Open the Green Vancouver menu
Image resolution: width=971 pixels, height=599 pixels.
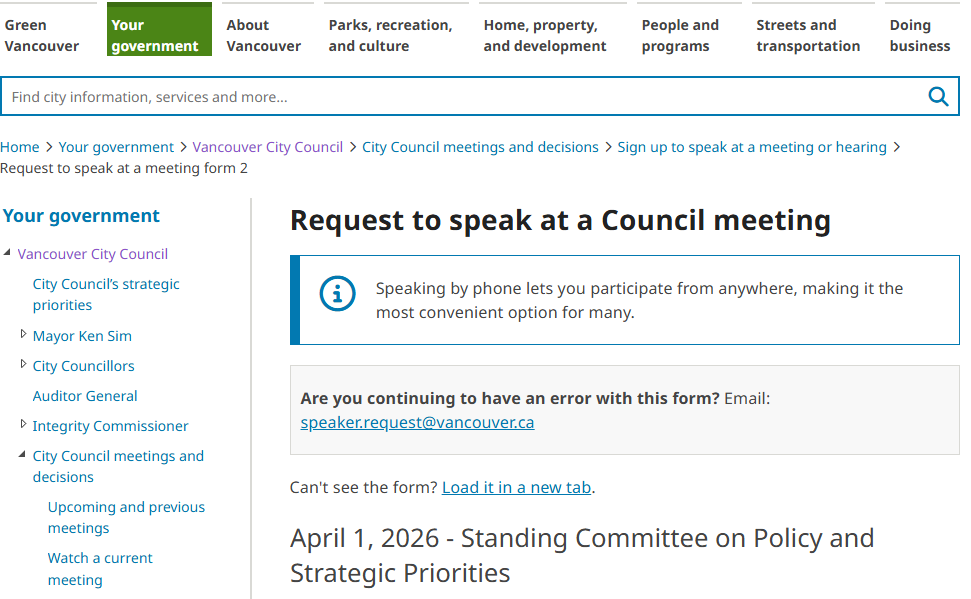pyautogui.click(x=41, y=35)
